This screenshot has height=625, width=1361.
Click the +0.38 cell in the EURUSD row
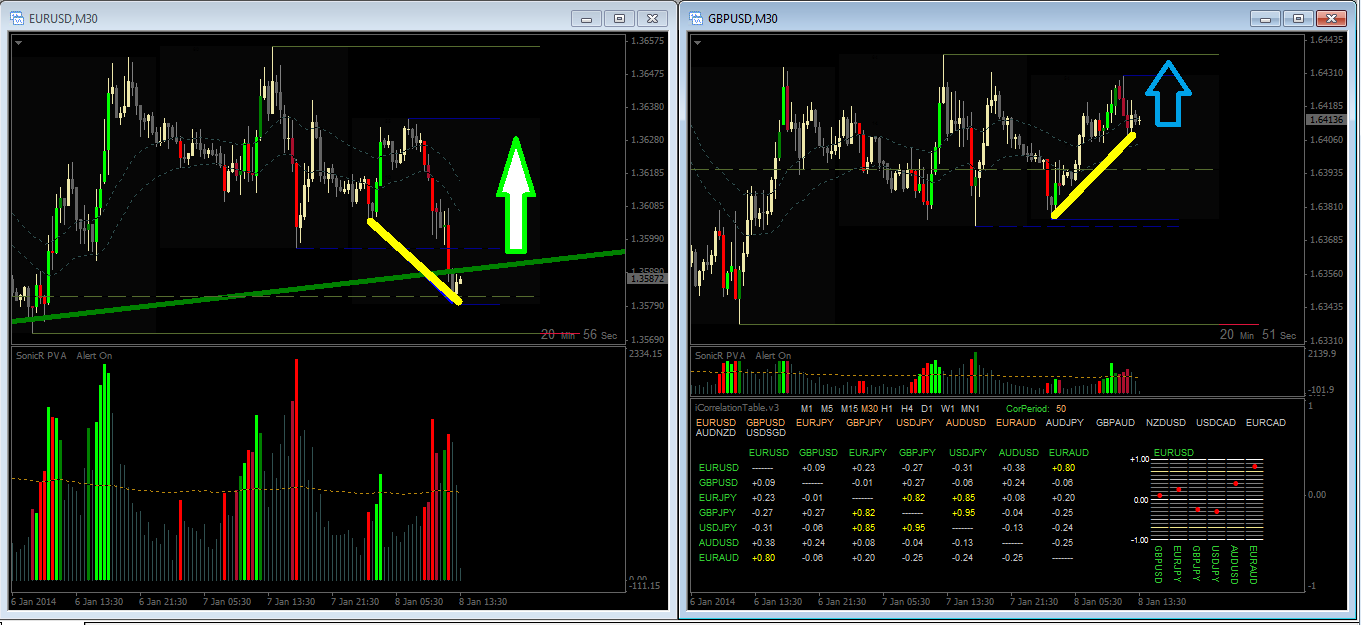[x=1012, y=467]
